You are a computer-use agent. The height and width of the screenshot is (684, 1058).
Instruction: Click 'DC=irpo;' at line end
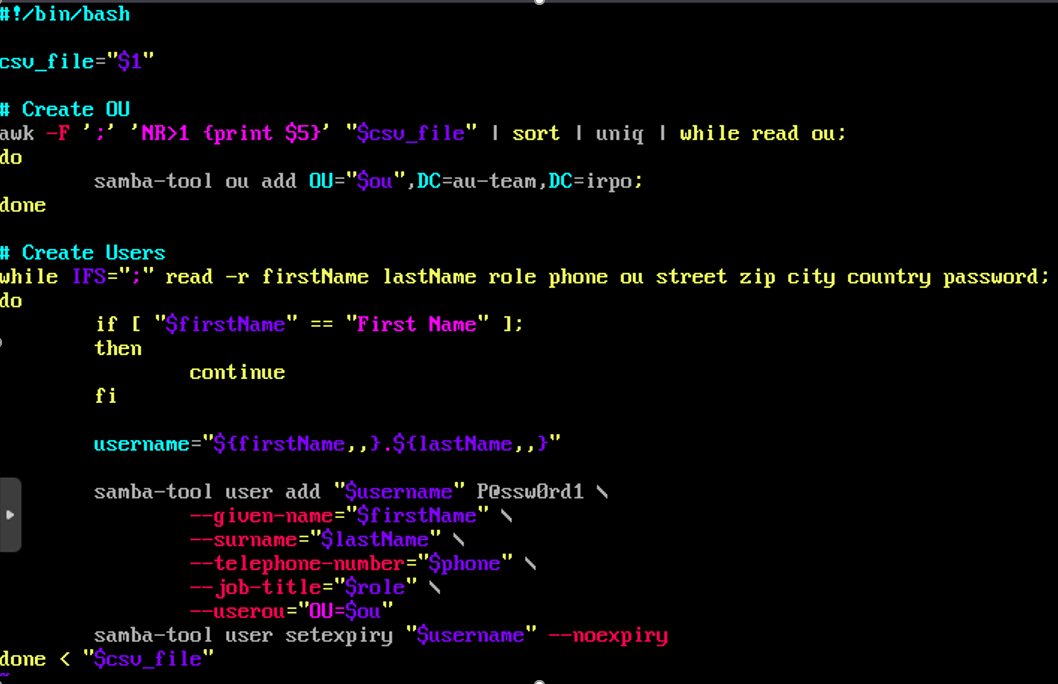(596, 181)
